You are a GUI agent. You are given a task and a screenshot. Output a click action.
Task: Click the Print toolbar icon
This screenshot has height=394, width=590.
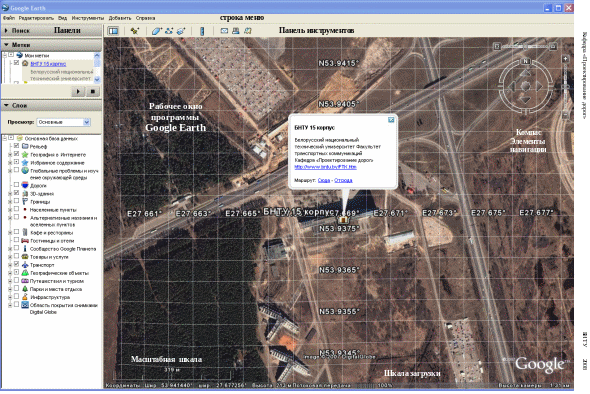pos(236,31)
